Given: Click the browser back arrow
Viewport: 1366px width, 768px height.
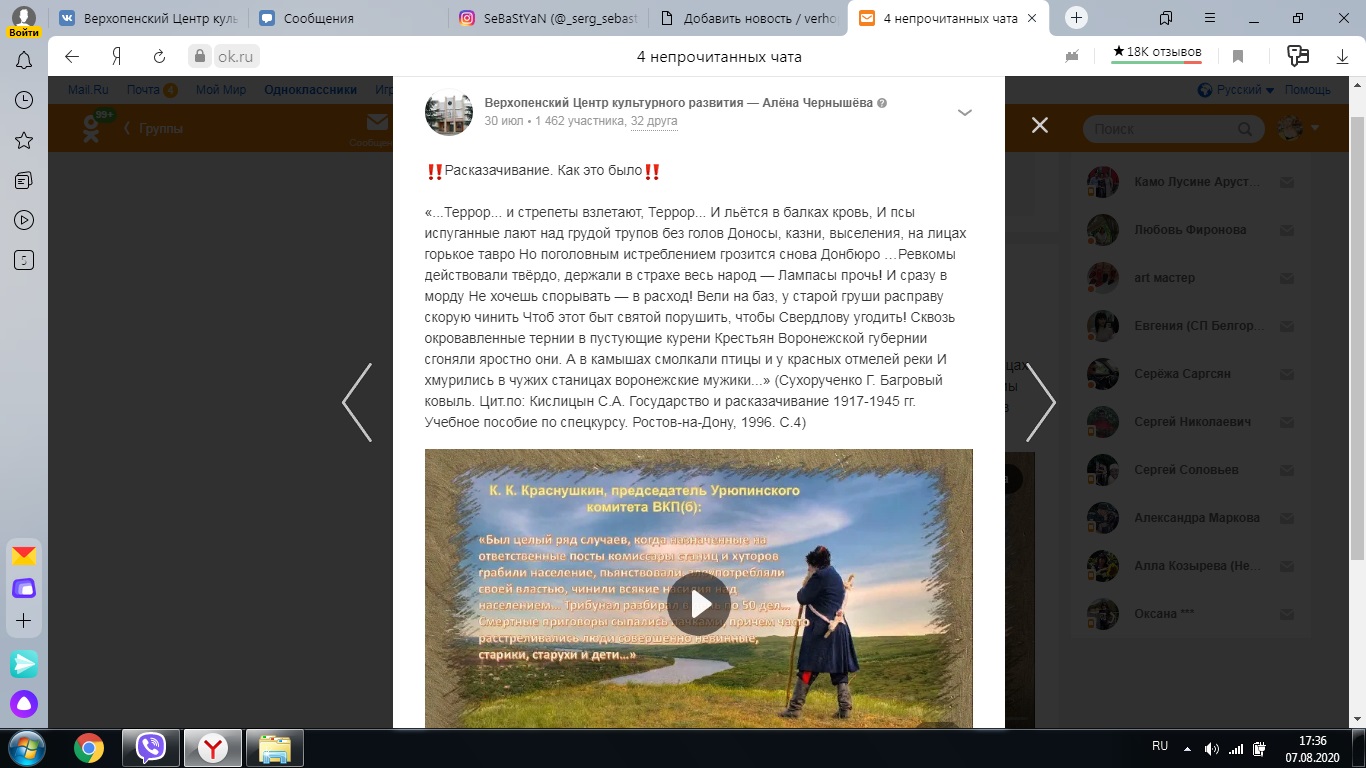Looking at the screenshot, I should tap(72, 57).
